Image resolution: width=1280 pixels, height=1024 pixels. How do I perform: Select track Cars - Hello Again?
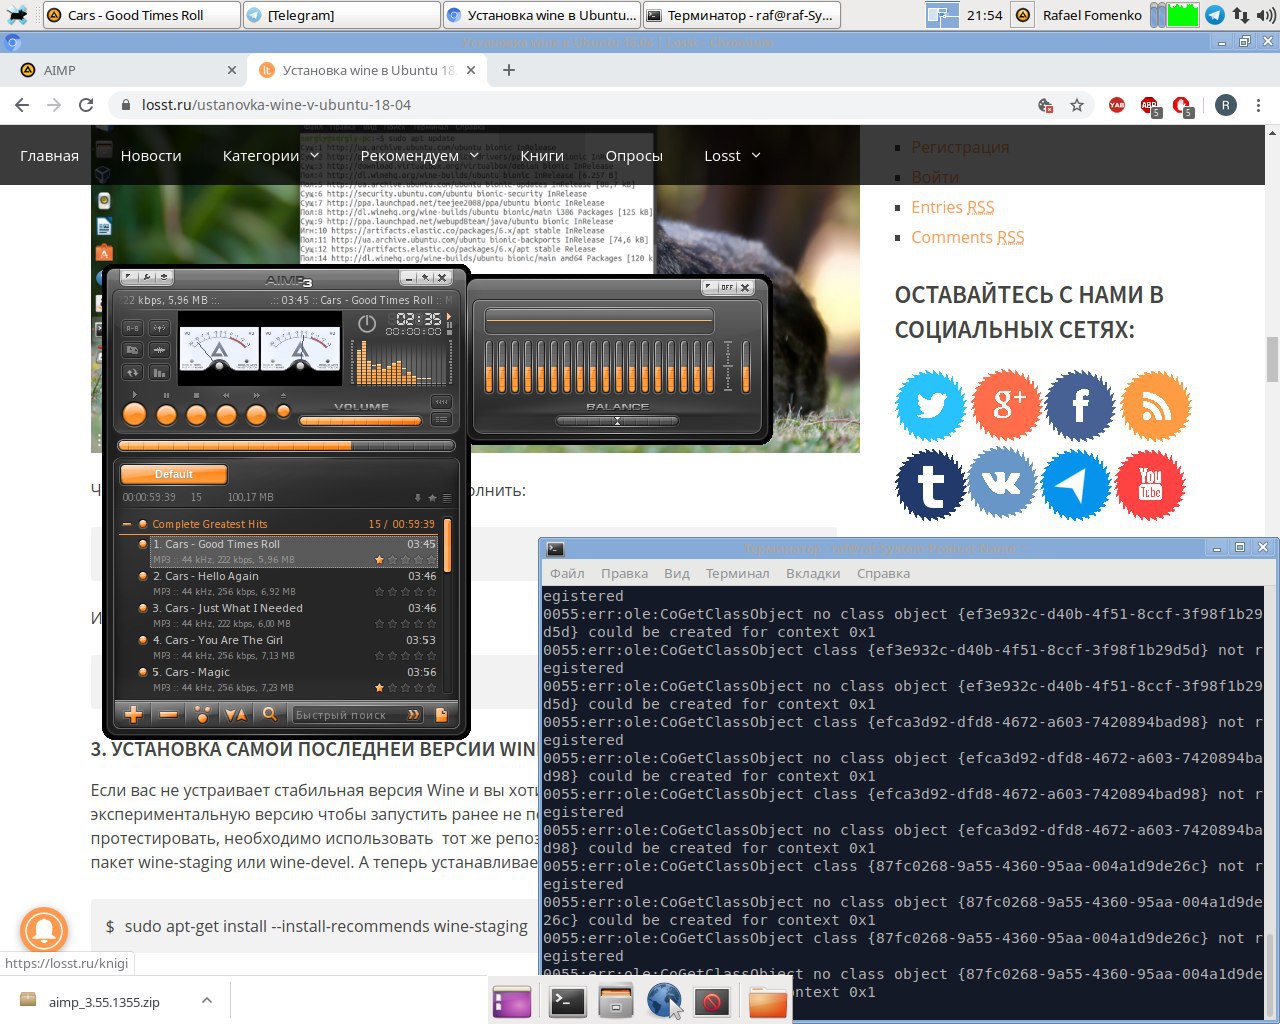tap(295, 583)
